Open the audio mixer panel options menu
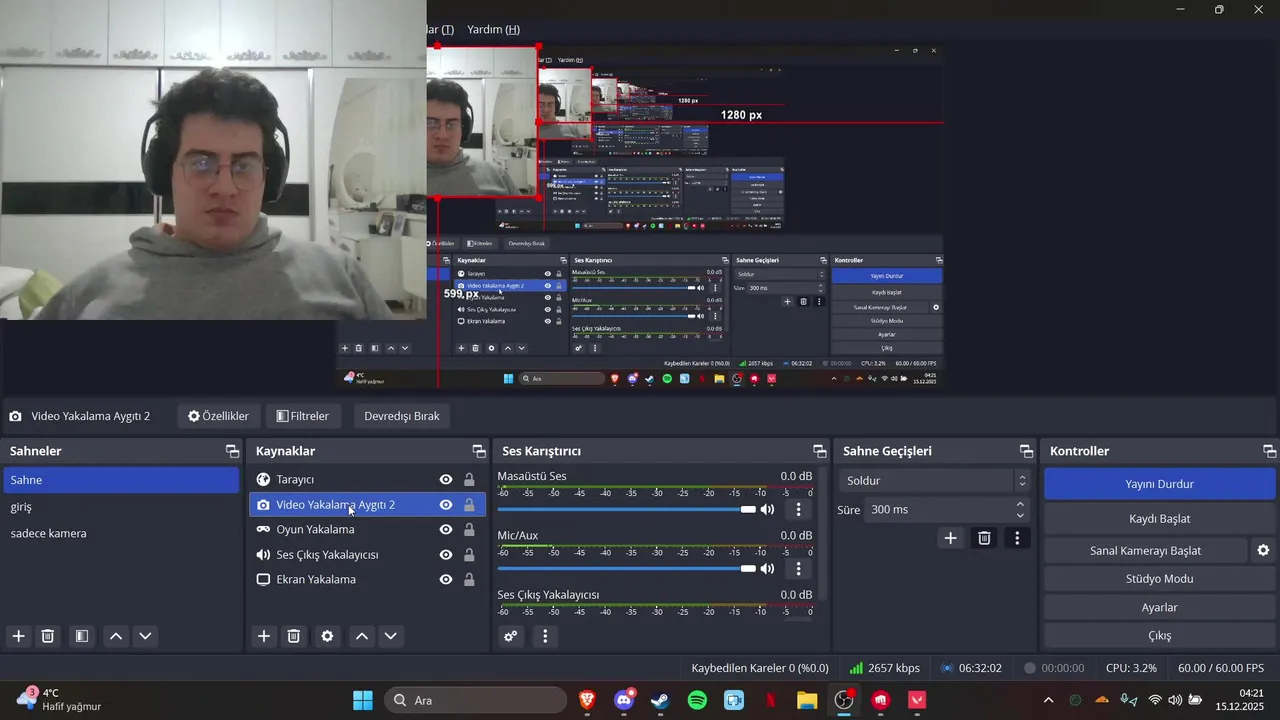This screenshot has width=1280, height=720. (545, 636)
